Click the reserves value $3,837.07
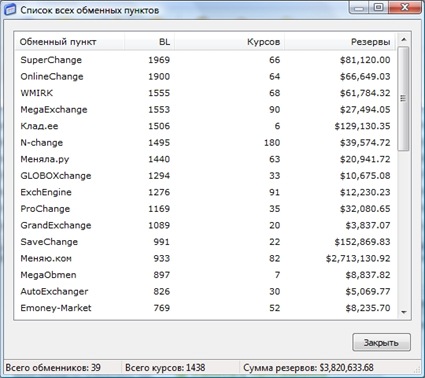This screenshot has height=378, width=425. (368, 225)
